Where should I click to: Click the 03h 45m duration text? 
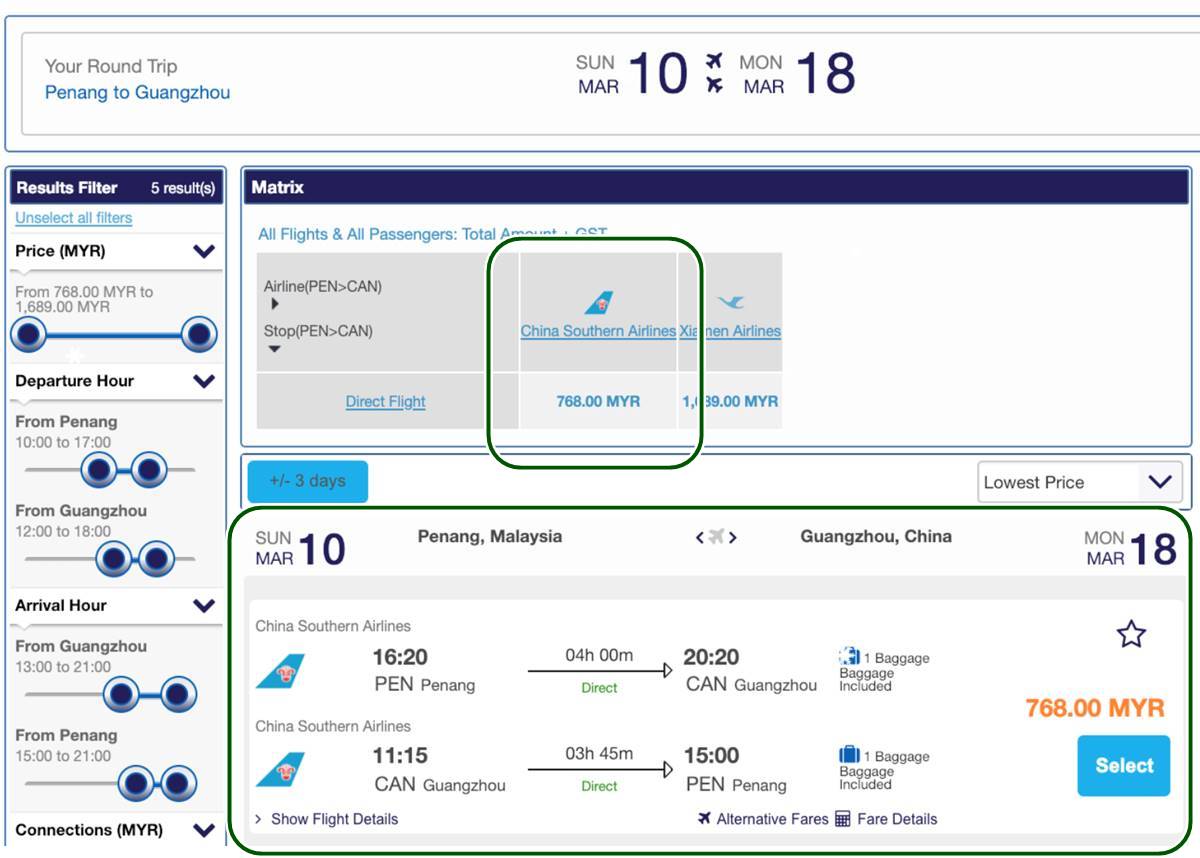[x=599, y=754]
